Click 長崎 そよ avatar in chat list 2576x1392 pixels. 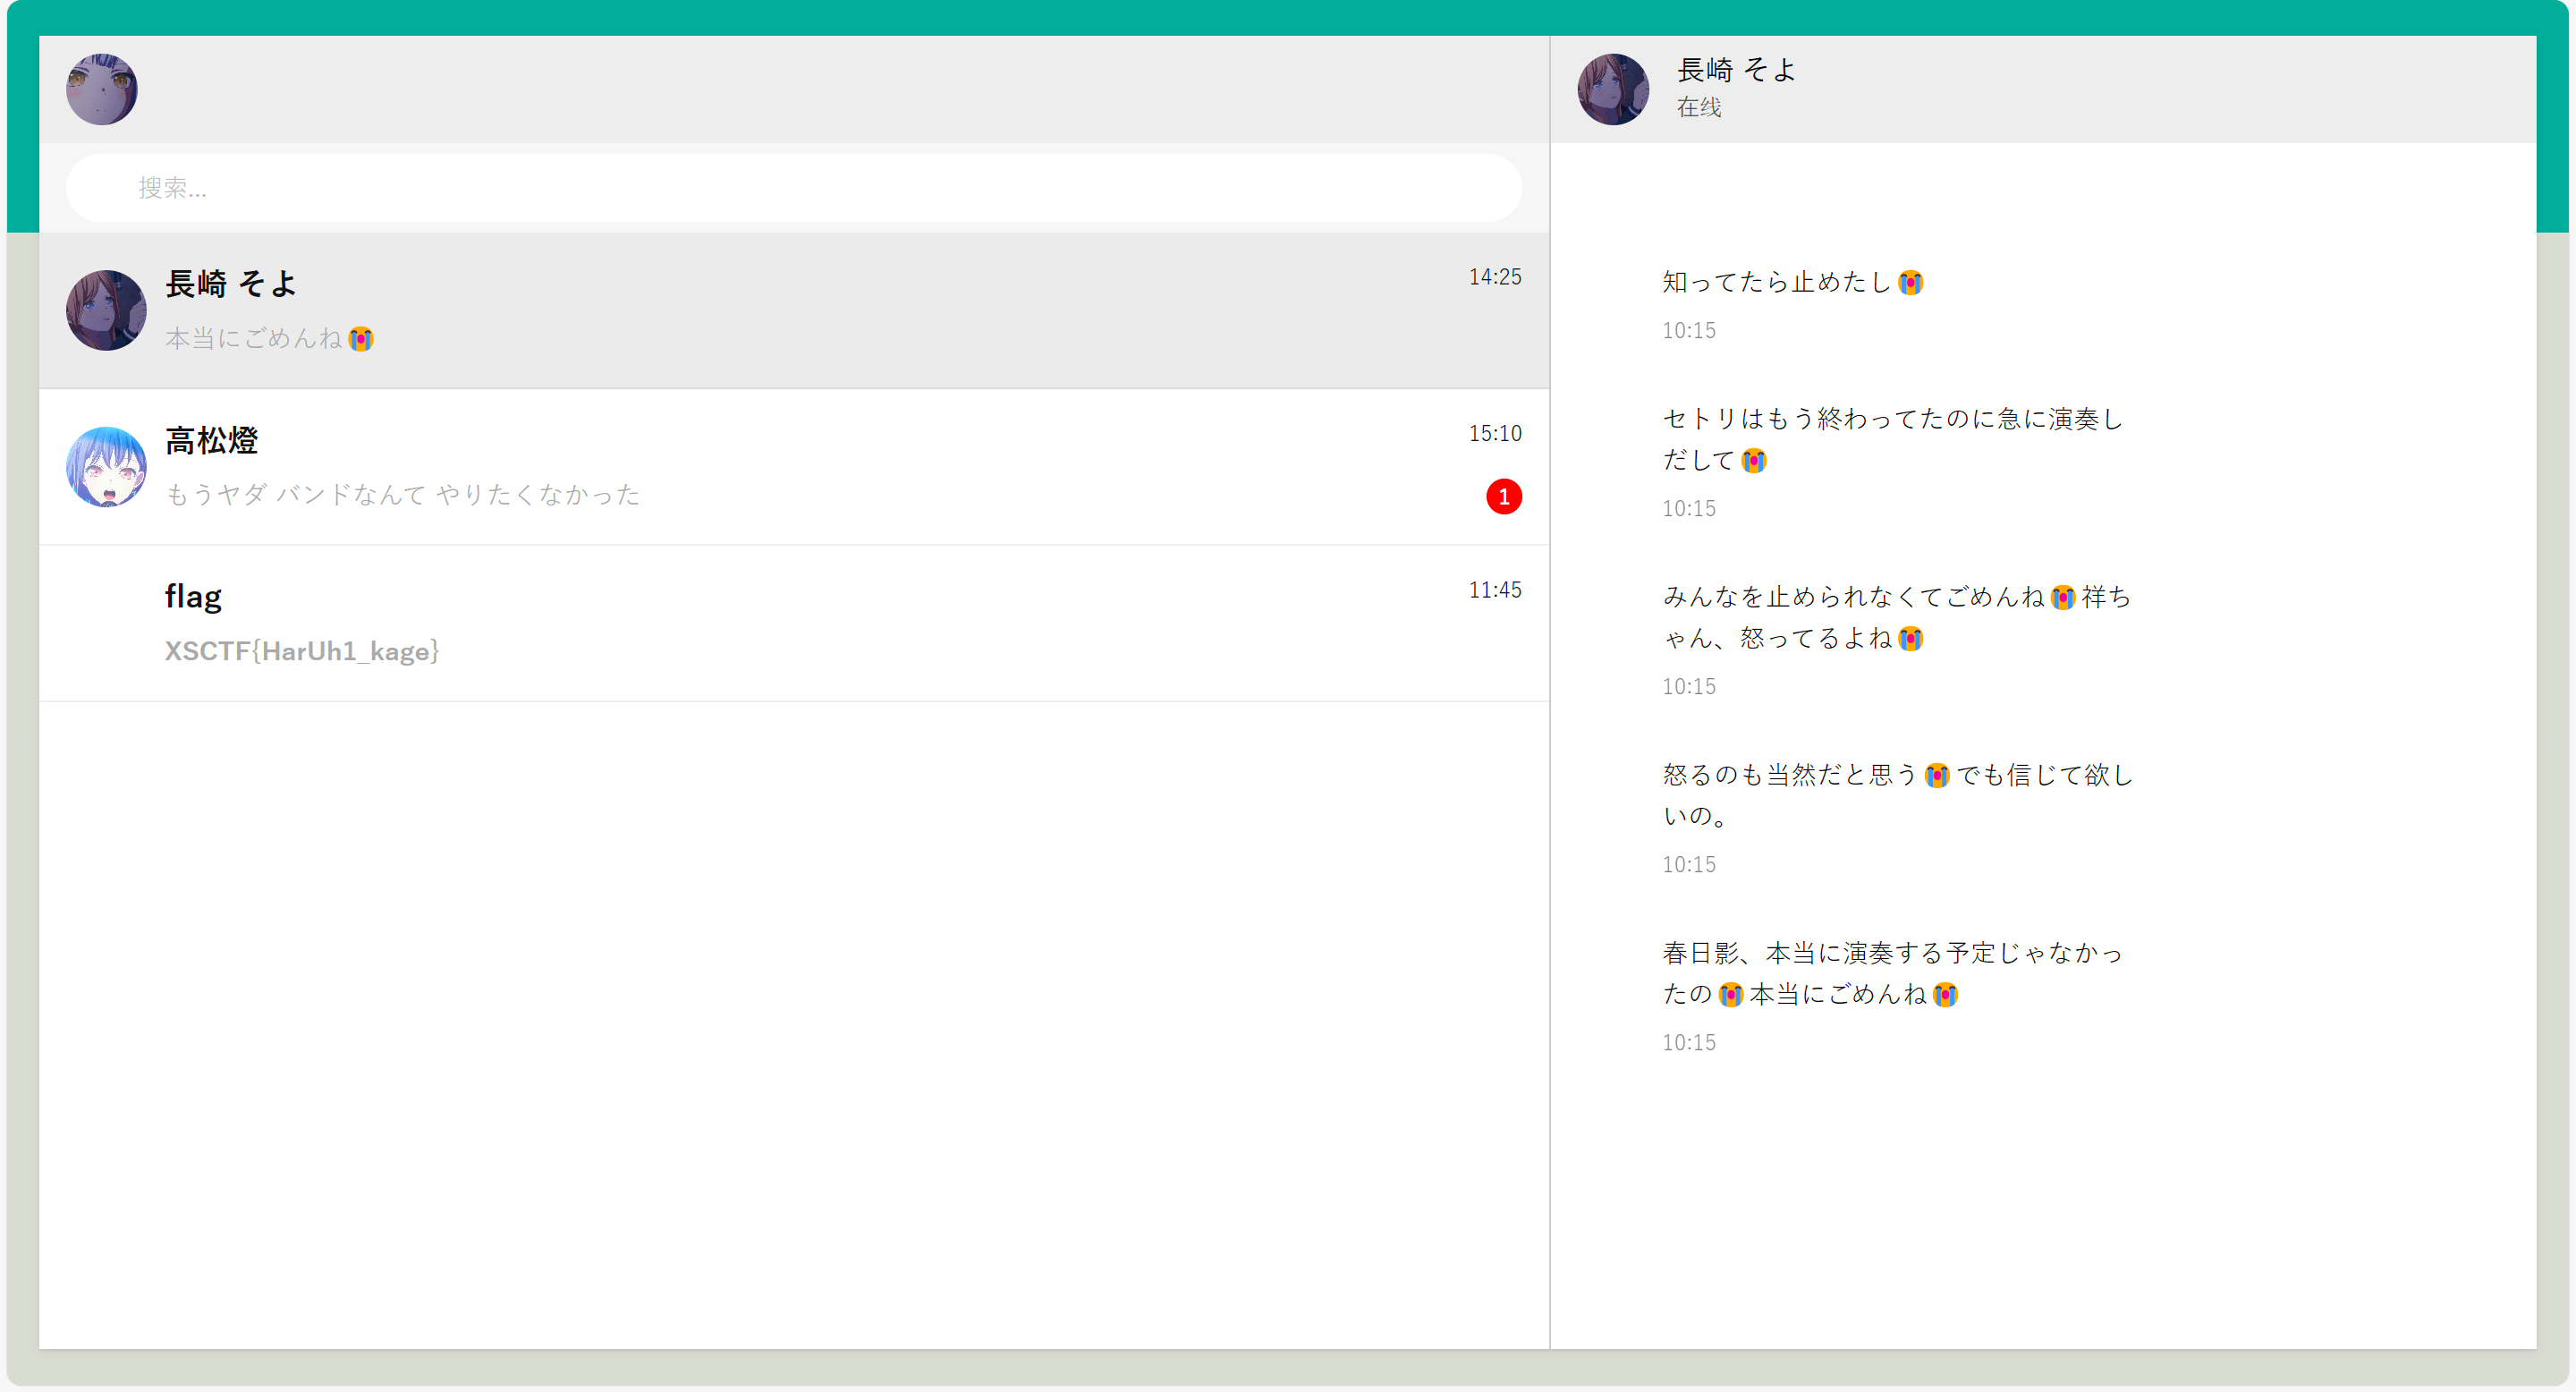click(106, 310)
